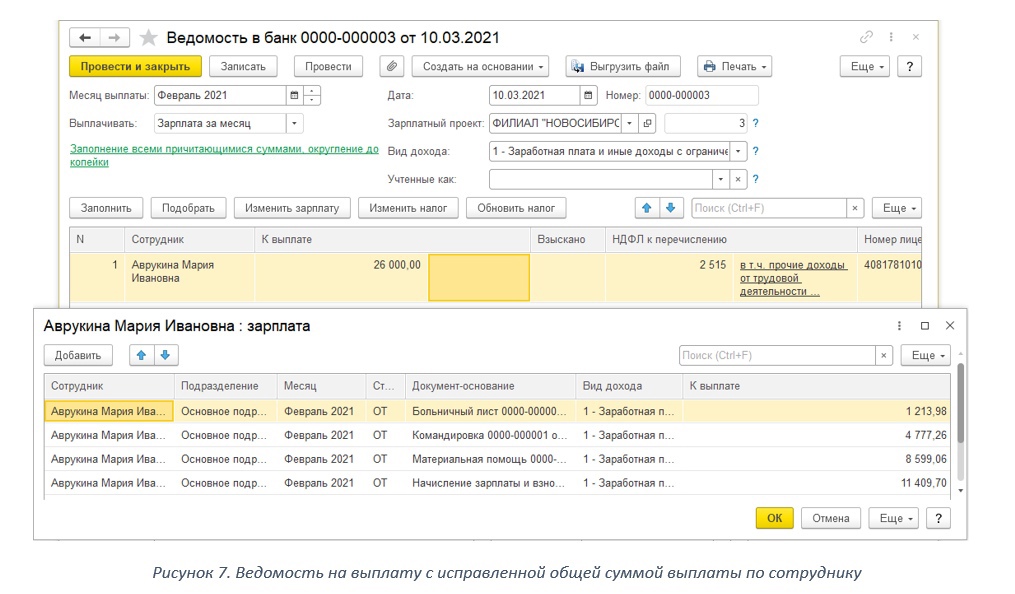Select Больничный лист row in dialog
Viewport: 1015px width, 594px height.
[496, 411]
